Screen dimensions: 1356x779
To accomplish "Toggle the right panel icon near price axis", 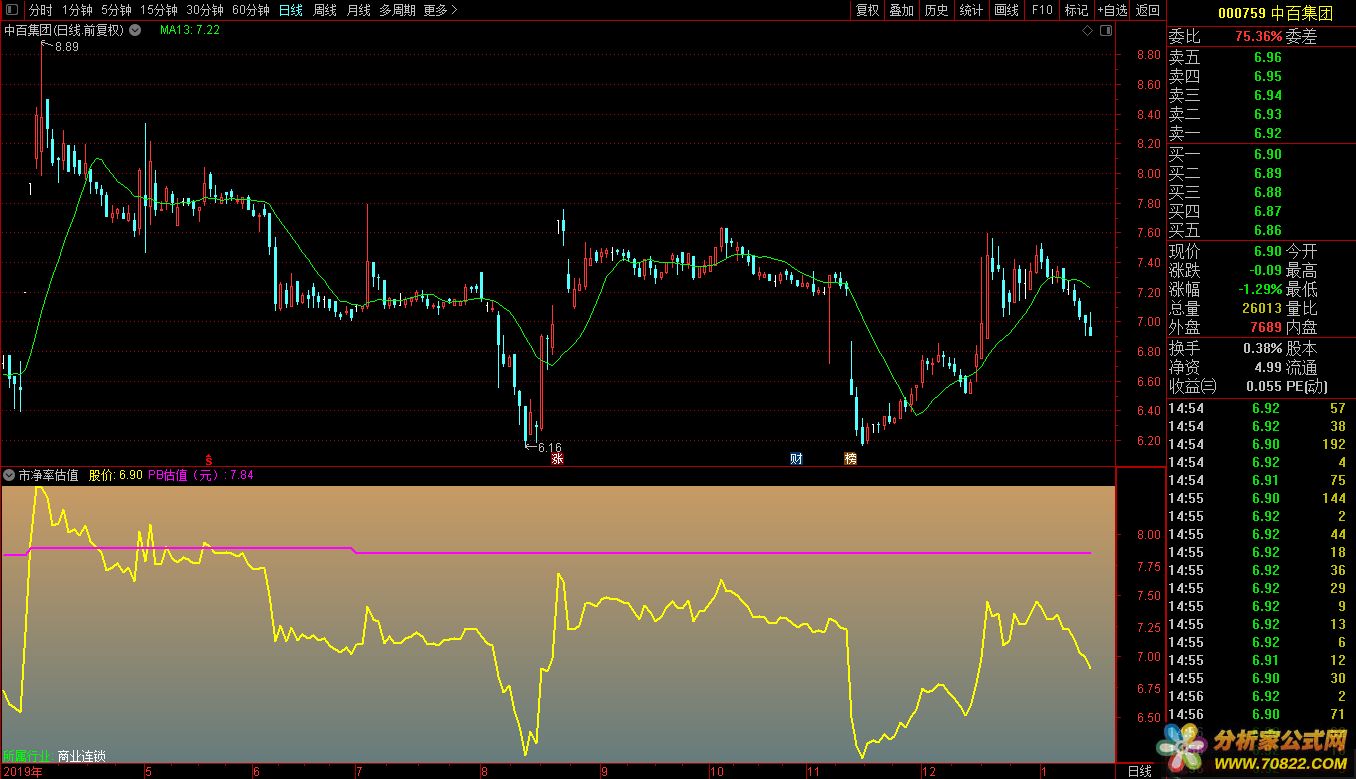I will (1105, 31).
